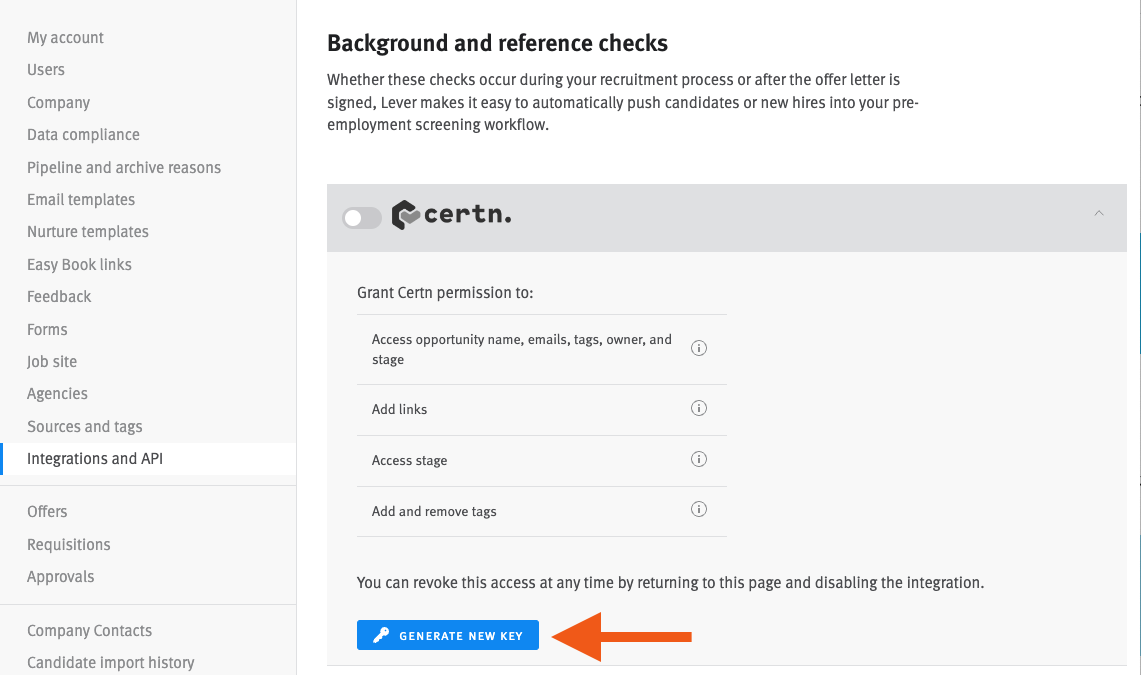Toggle the Certn integration switch
Viewport: 1141px width, 675px height.
[362, 217]
